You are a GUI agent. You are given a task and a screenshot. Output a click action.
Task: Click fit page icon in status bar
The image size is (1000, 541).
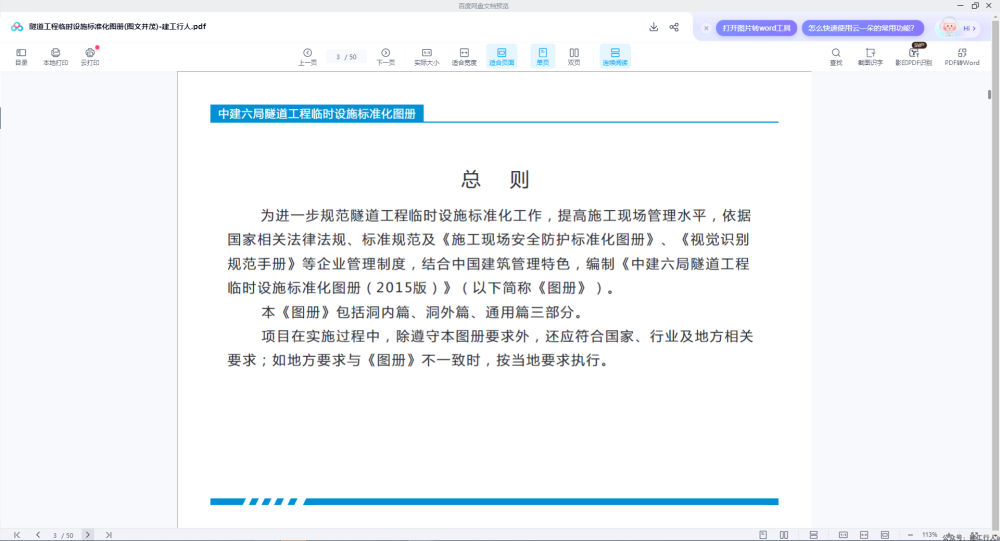click(x=885, y=535)
